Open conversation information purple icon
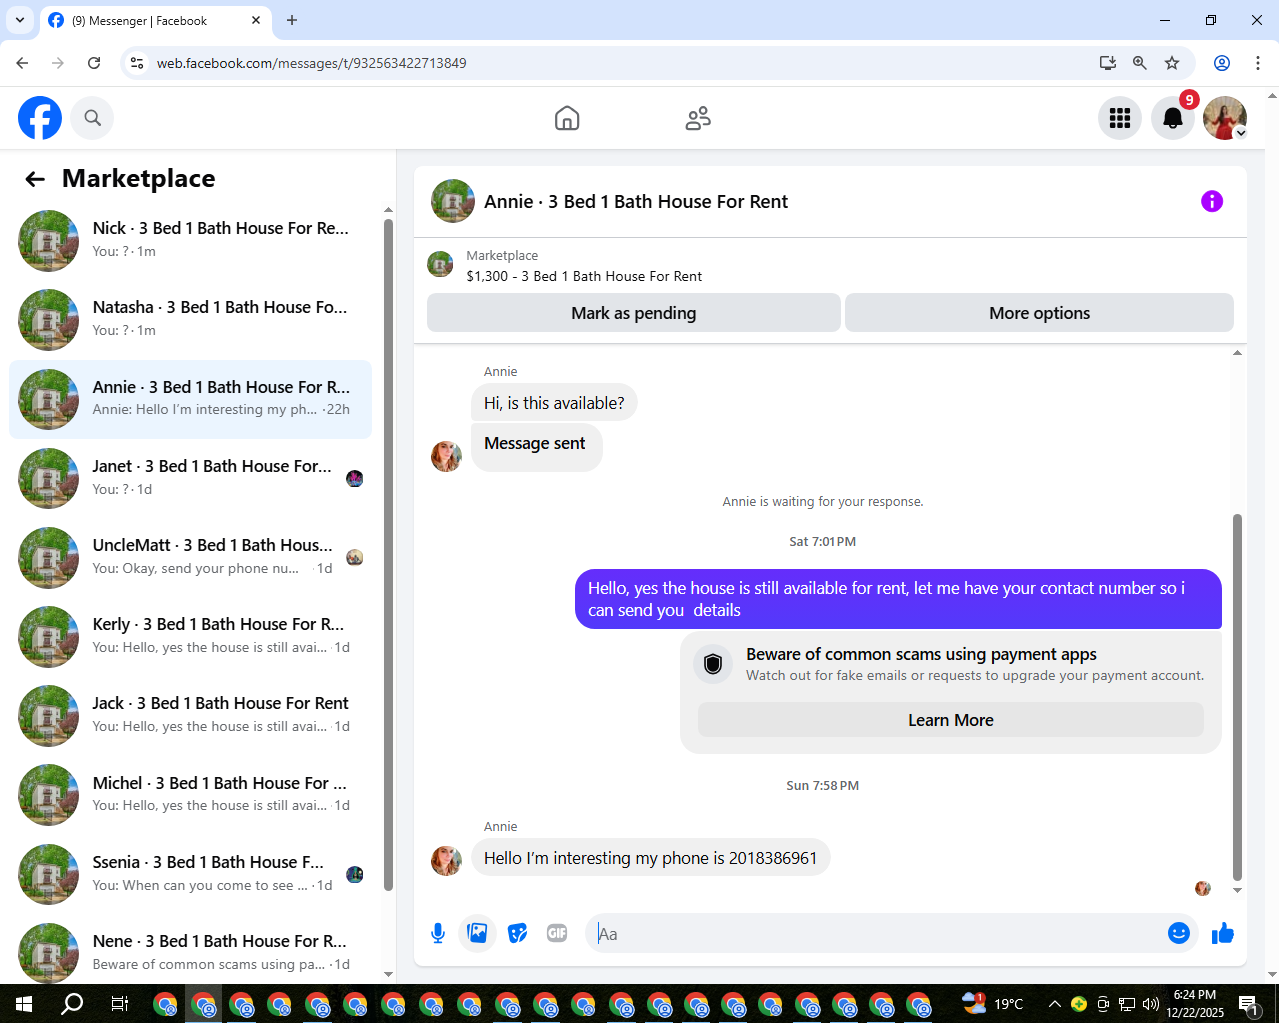This screenshot has height=1023, width=1279. [1212, 201]
